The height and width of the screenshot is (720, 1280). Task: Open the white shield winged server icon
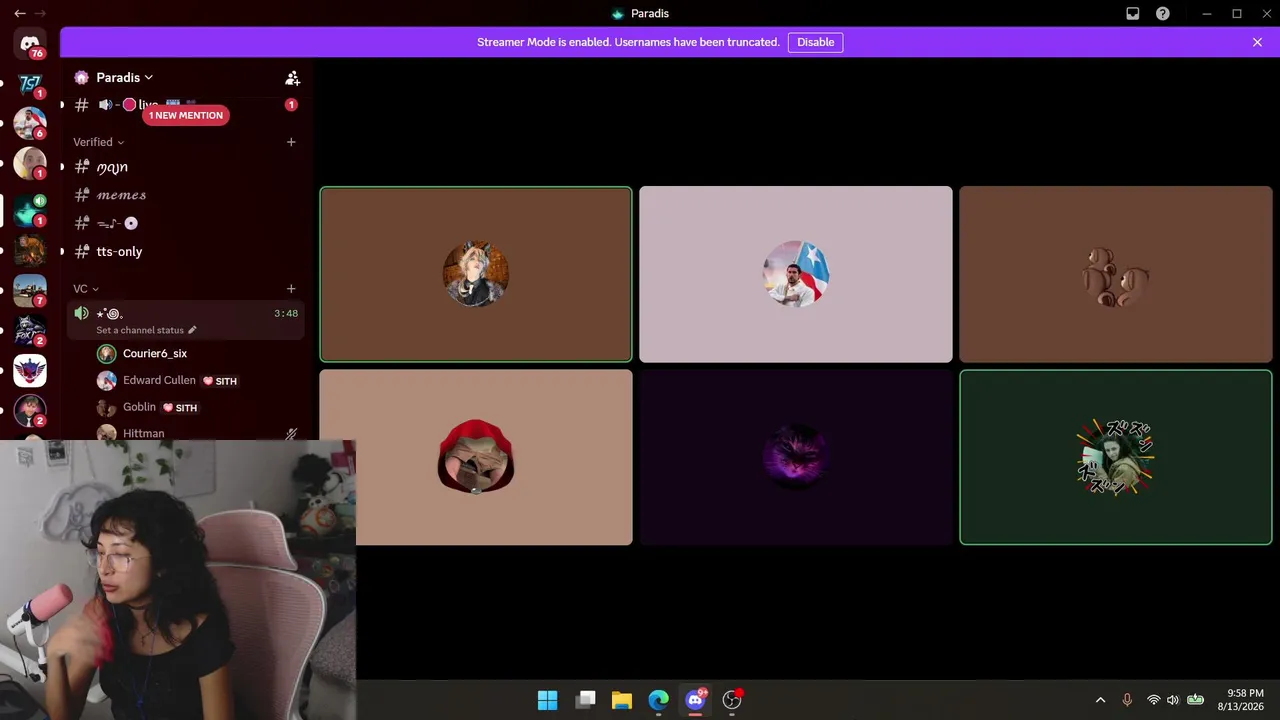[30, 370]
